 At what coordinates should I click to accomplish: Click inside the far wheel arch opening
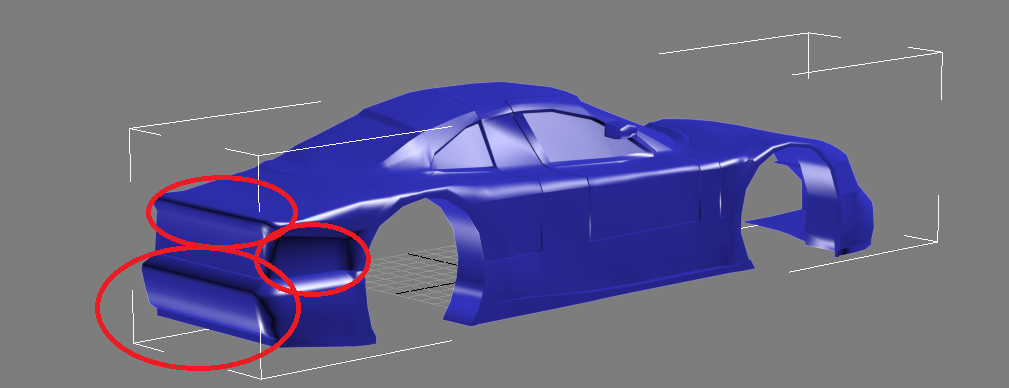(775, 193)
